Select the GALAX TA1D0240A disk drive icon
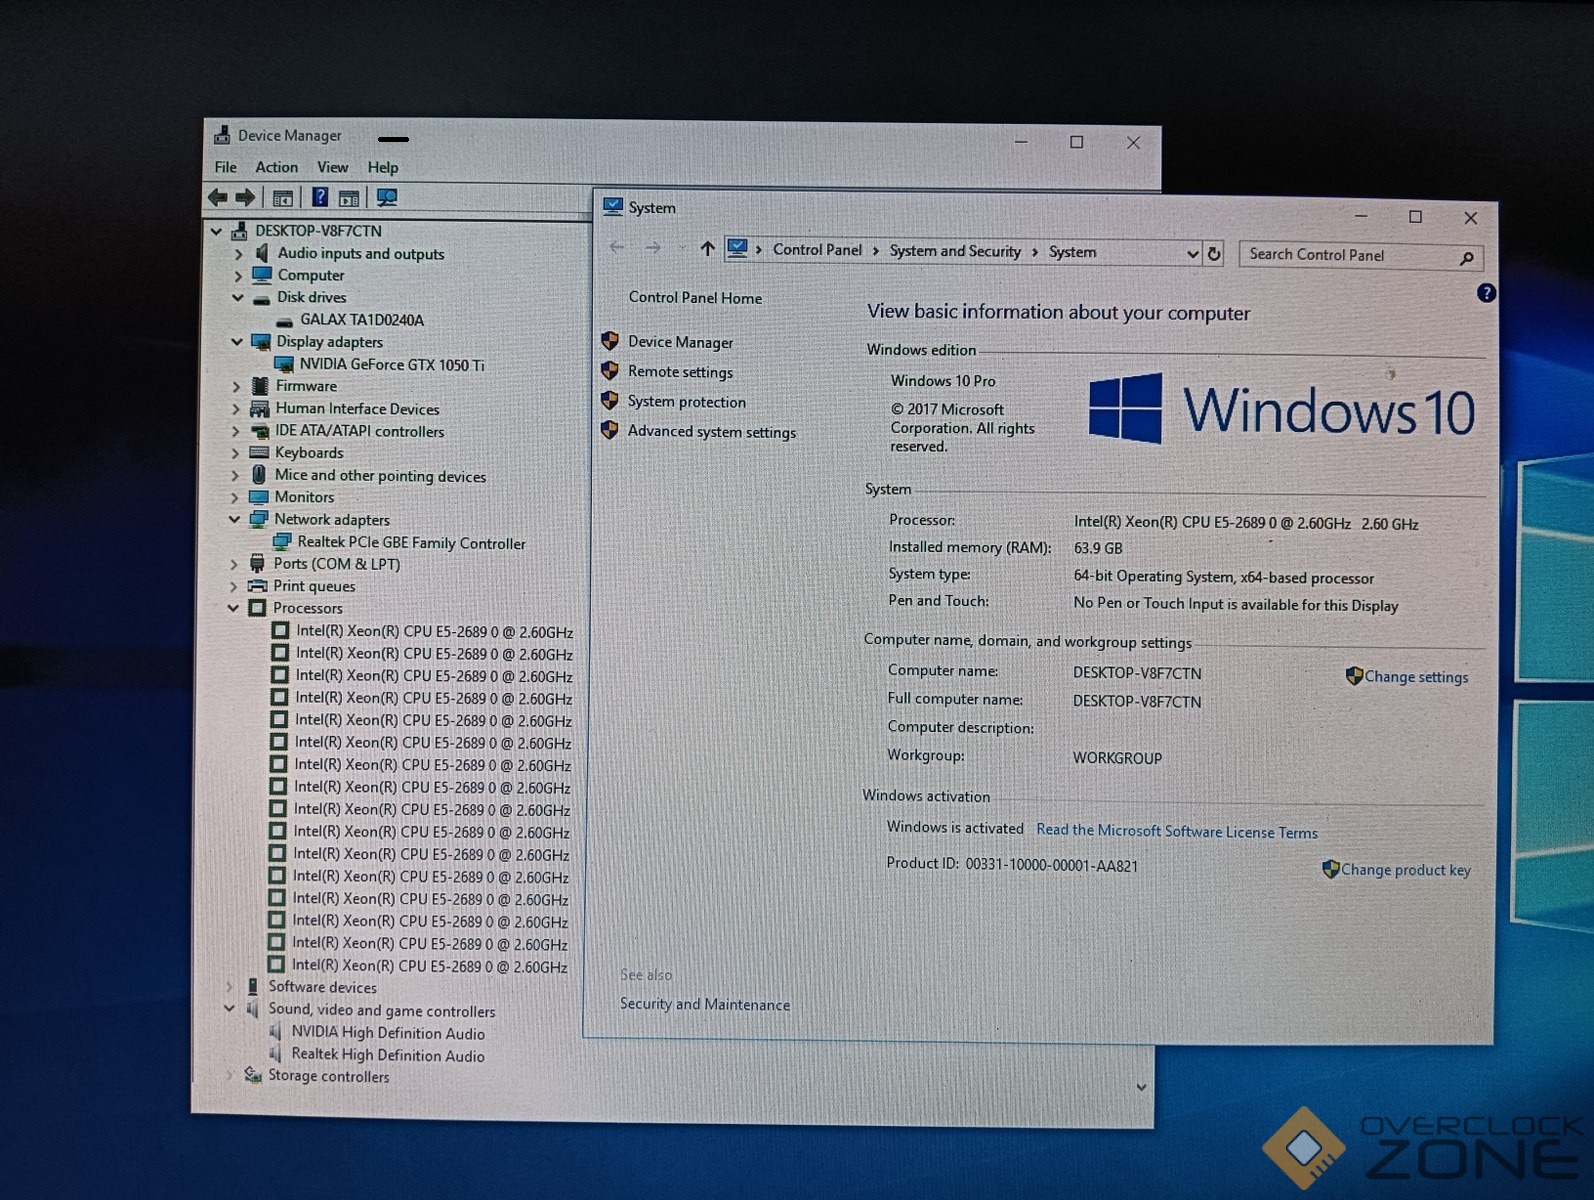Screen dimensions: 1594x1200 [x=285, y=320]
